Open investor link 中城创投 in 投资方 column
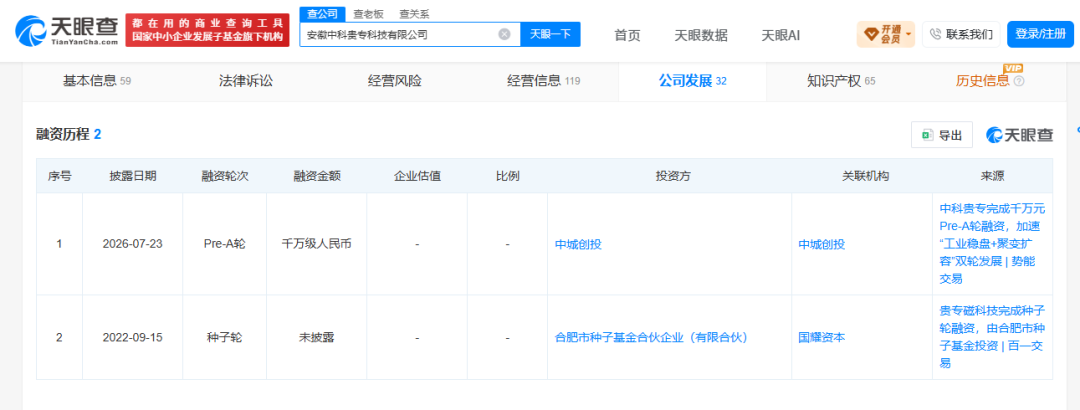 point(578,244)
